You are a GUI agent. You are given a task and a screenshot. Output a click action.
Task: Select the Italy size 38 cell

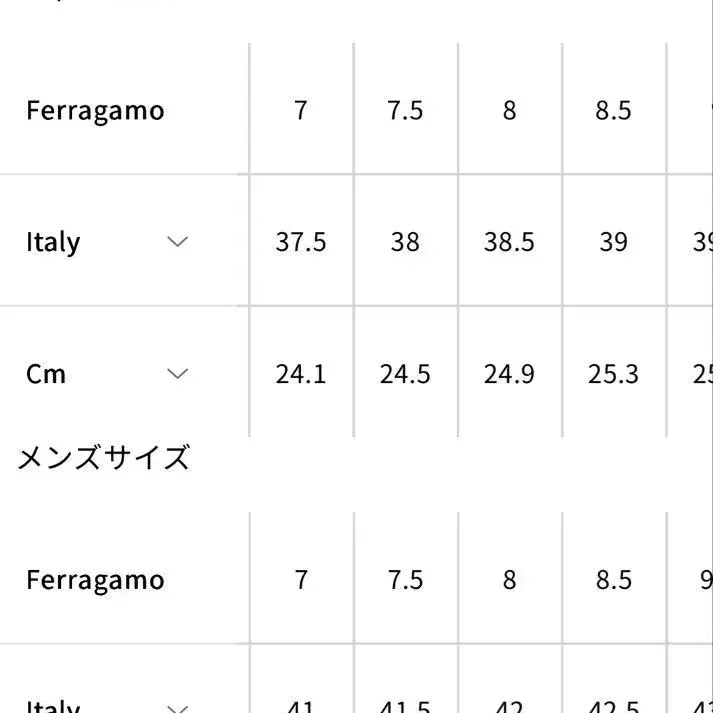405,242
